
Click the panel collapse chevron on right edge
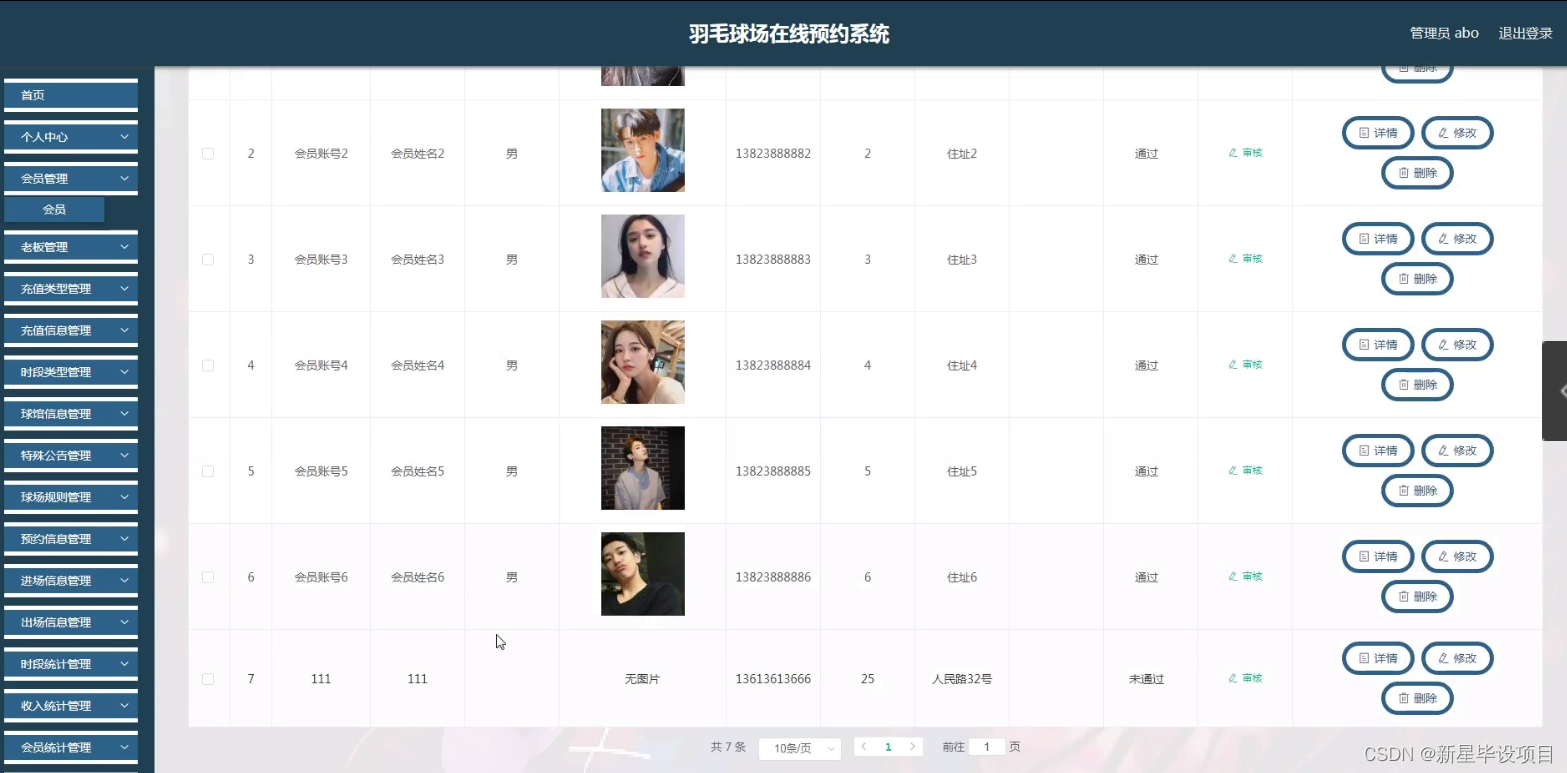coord(1559,391)
